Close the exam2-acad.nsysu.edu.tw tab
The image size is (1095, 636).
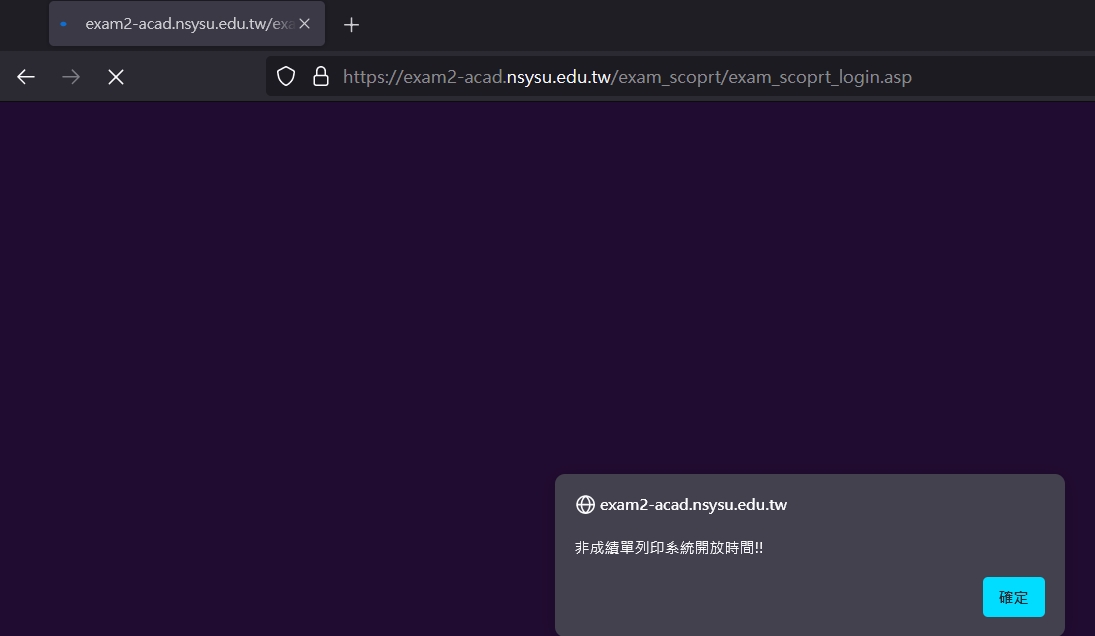pos(304,24)
